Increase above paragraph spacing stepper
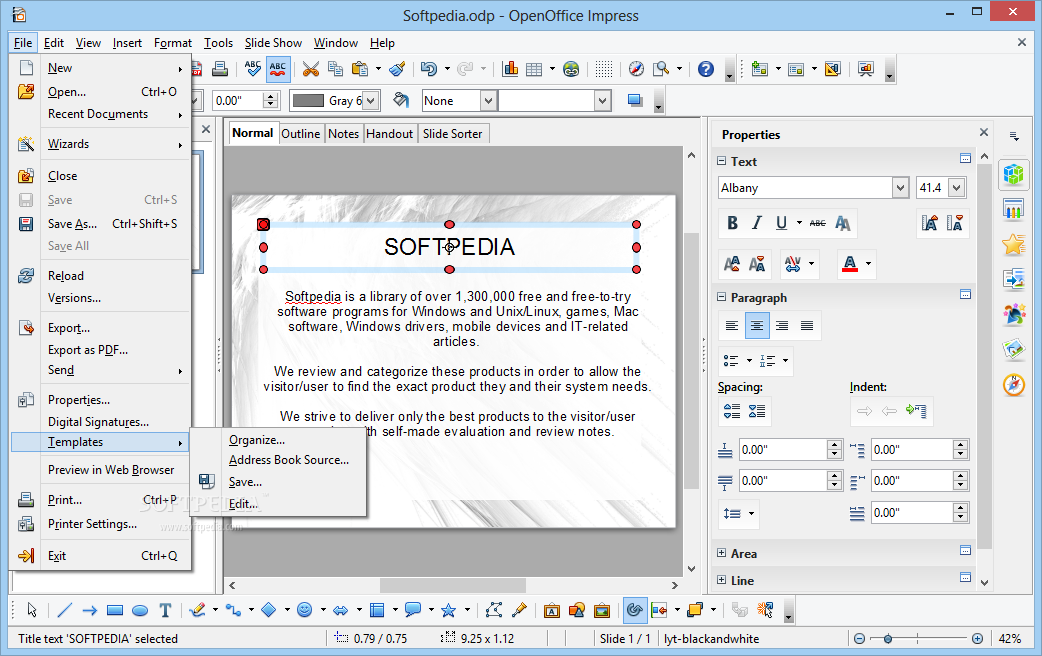 pyautogui.click(x=835, y=445)
